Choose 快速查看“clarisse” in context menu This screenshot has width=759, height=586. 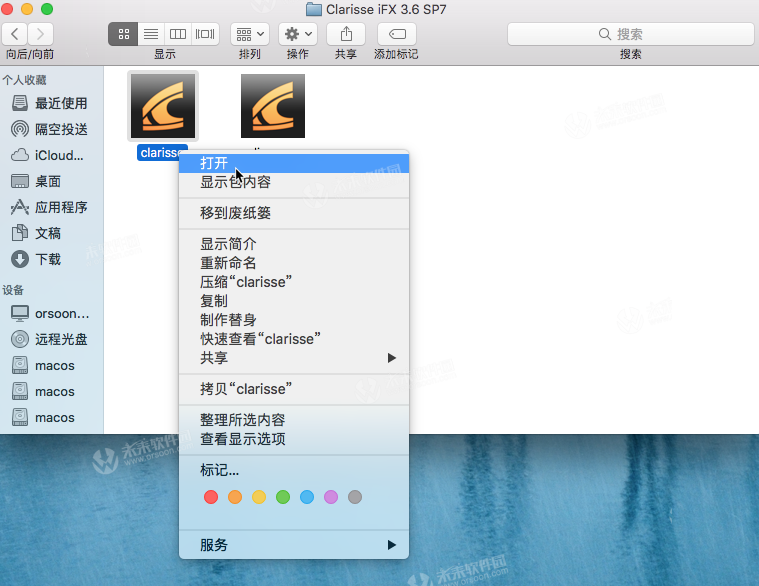click(x=294, y=339)
